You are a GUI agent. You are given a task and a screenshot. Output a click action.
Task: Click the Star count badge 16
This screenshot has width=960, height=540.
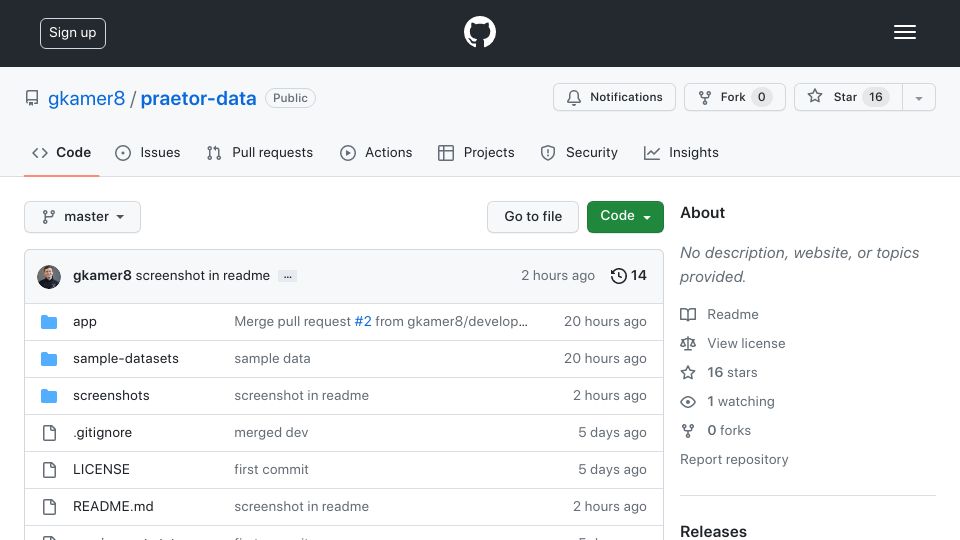876,97
